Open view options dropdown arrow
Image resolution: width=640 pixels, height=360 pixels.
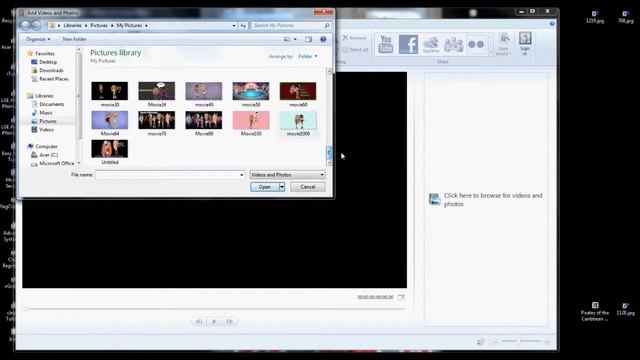click(295, 39)
